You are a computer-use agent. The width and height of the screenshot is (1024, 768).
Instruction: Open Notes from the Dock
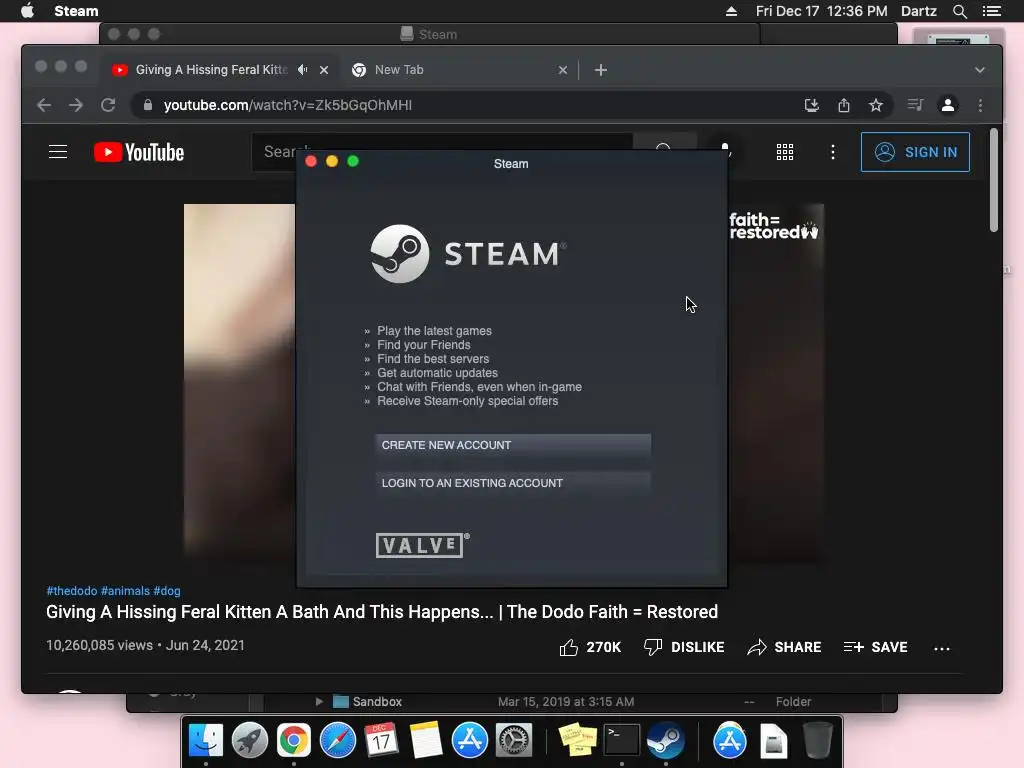pos(426,740)
